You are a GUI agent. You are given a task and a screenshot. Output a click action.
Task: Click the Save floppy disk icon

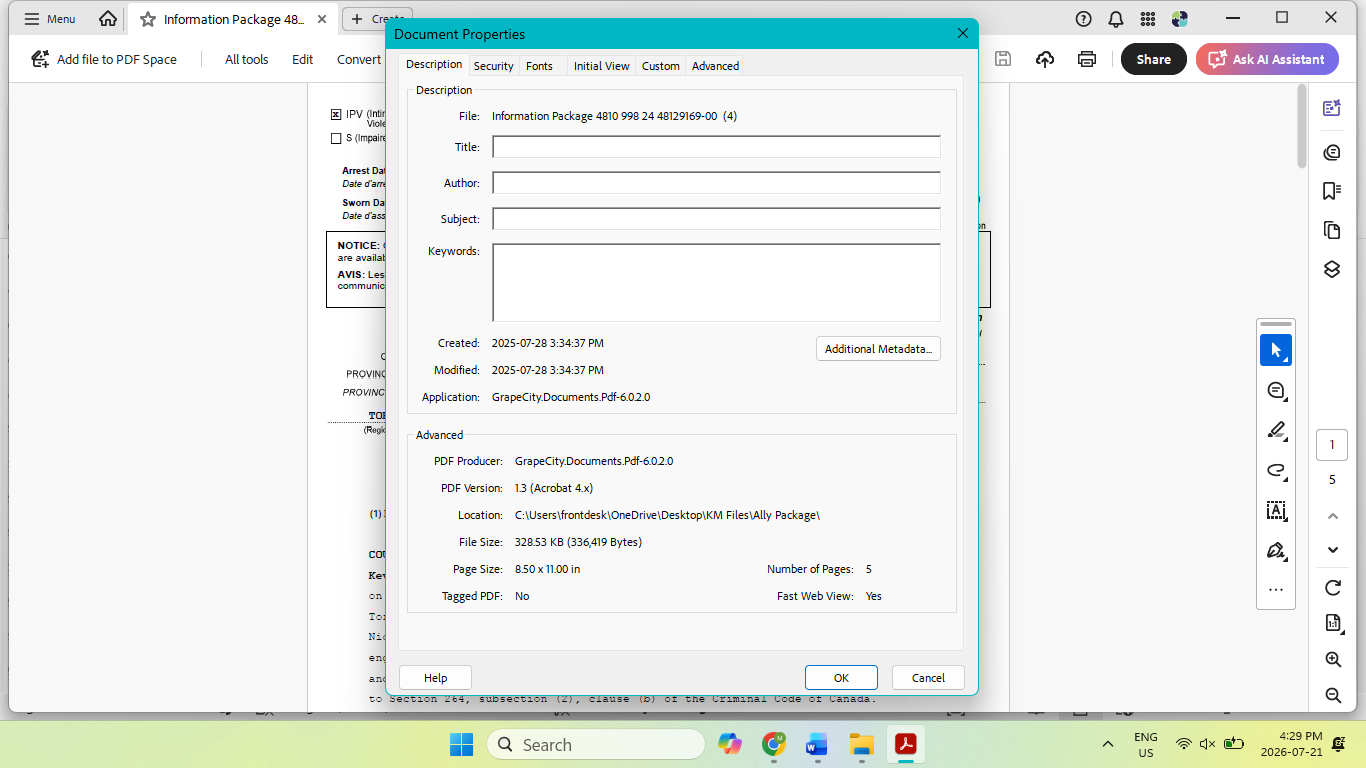click(x=1003, y=59)
